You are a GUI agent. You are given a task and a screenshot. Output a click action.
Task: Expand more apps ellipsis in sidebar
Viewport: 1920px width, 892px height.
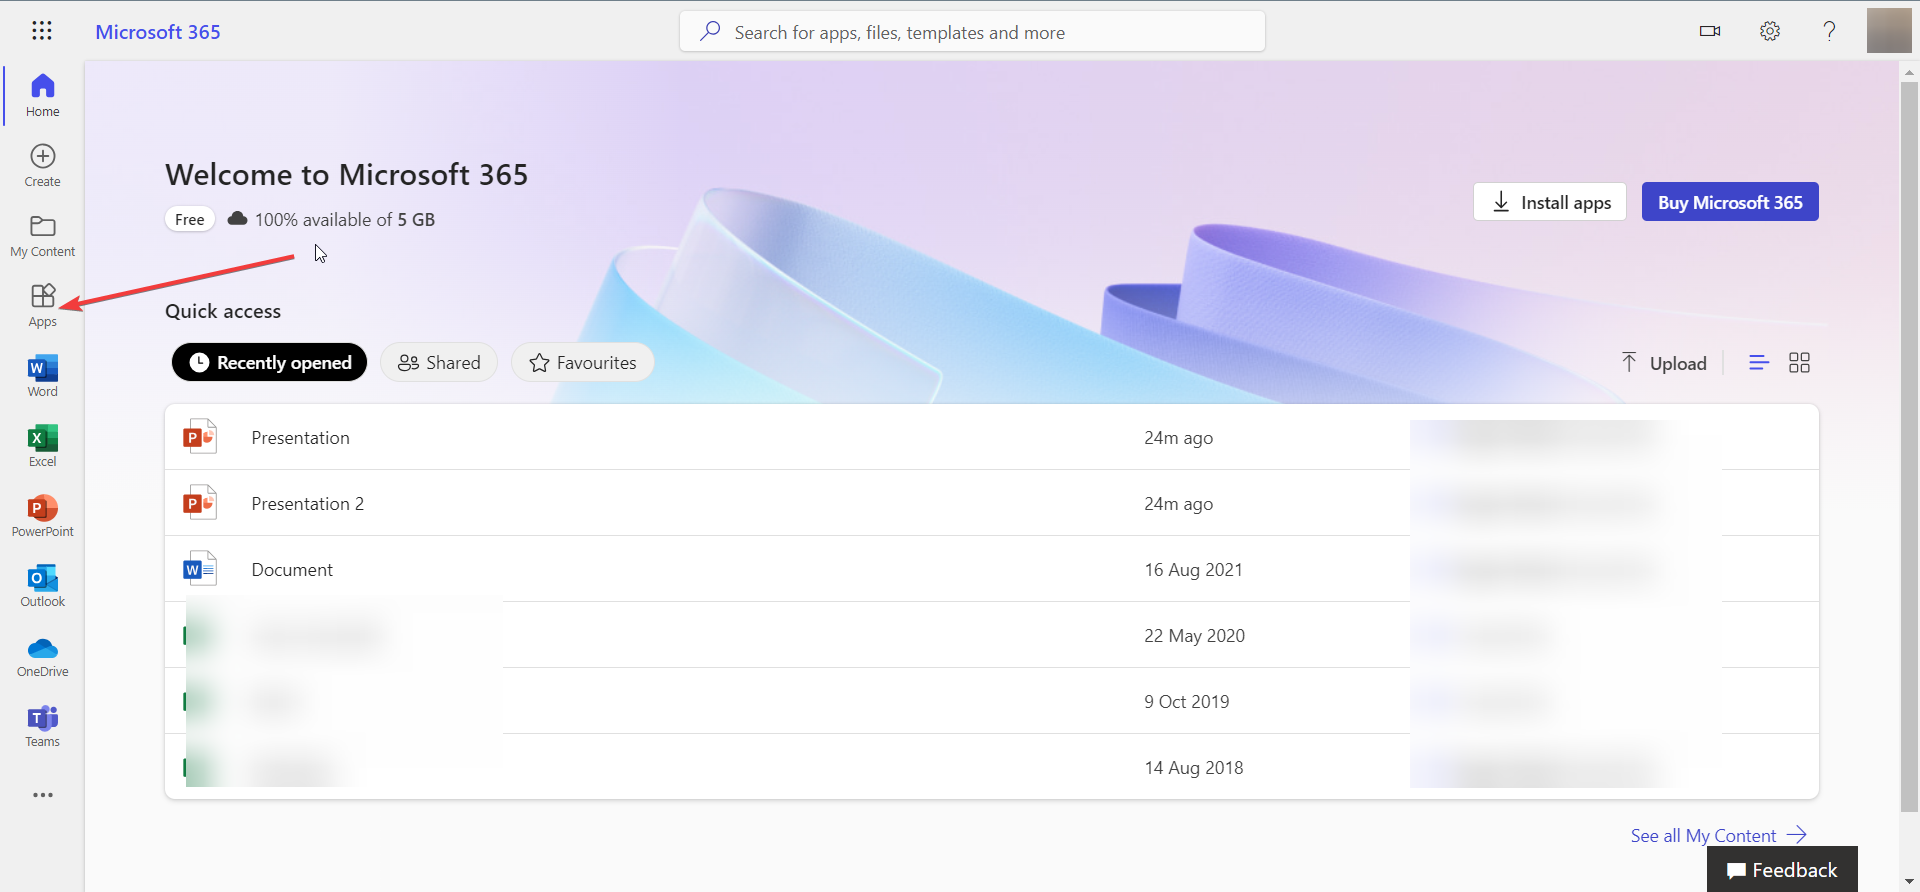43,795
